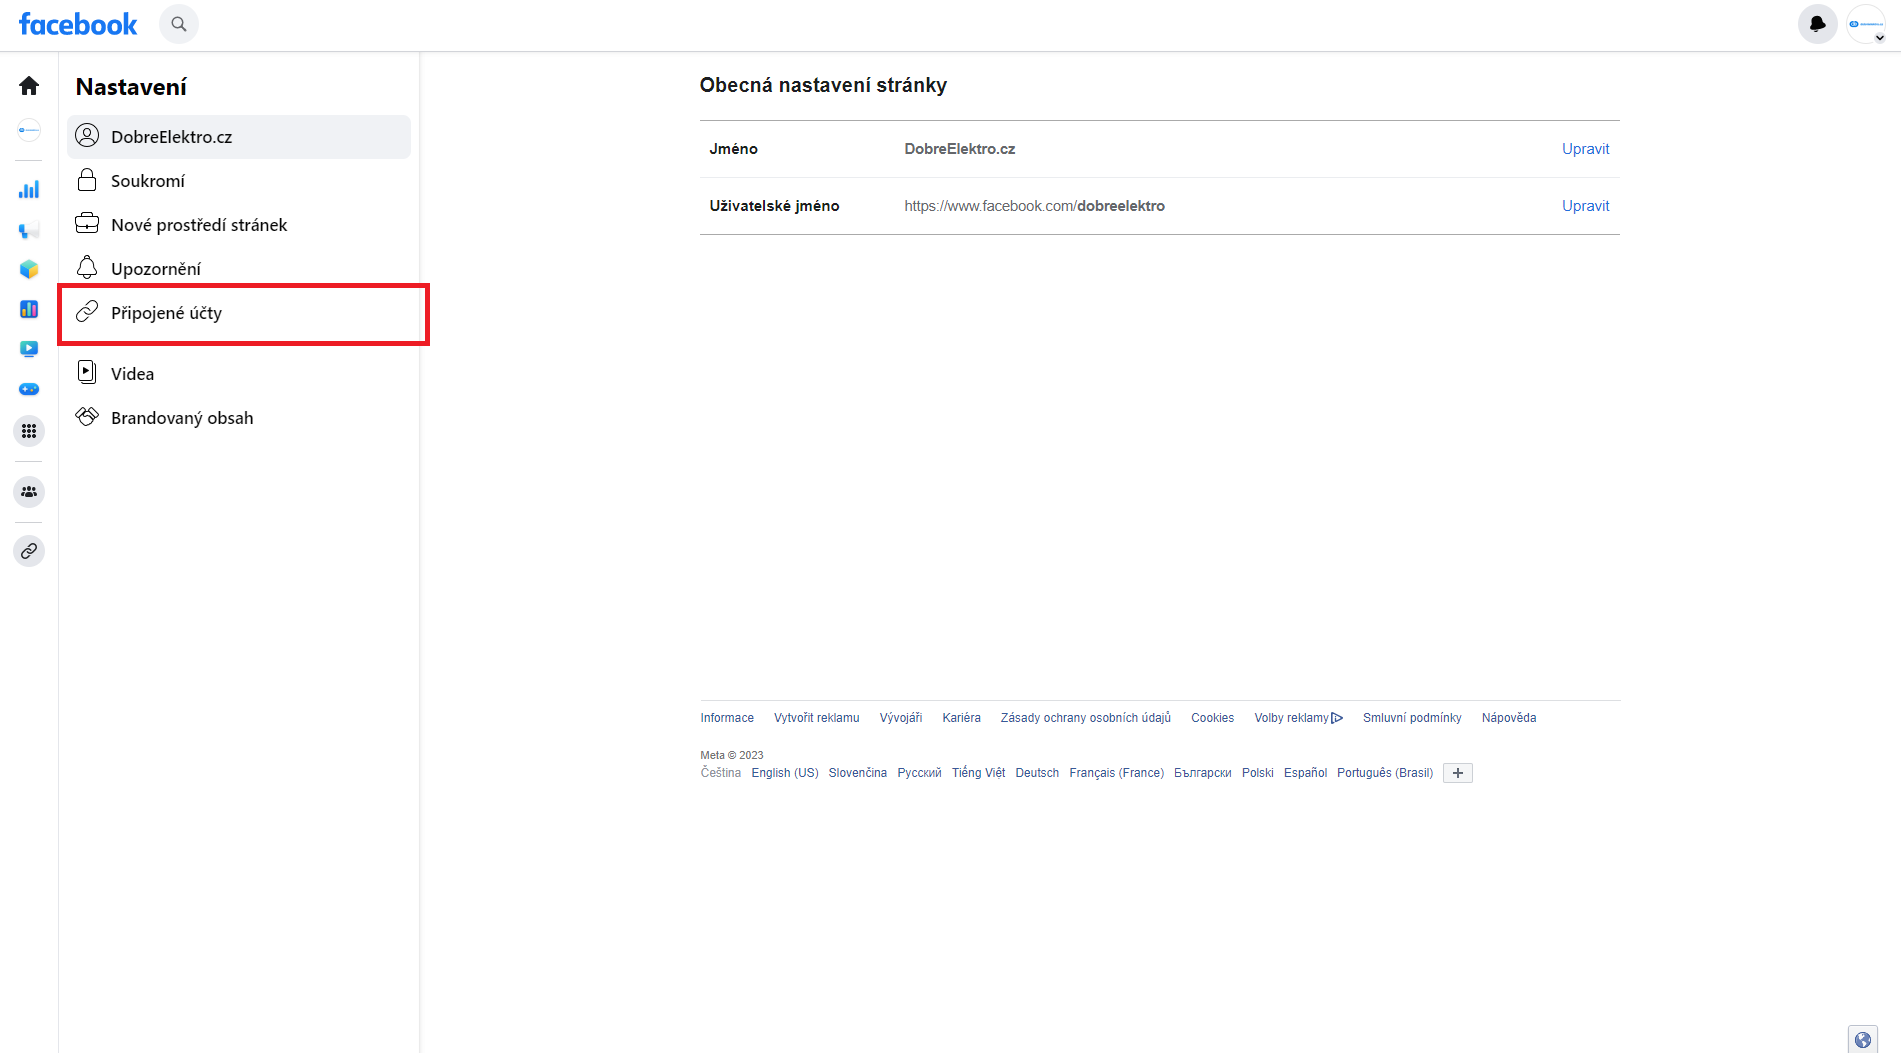Click the plus button for more languages
Image resolution: width=1901 pixels, height=1053 pixels.
pyautogui.click(x=1458, y=773)
